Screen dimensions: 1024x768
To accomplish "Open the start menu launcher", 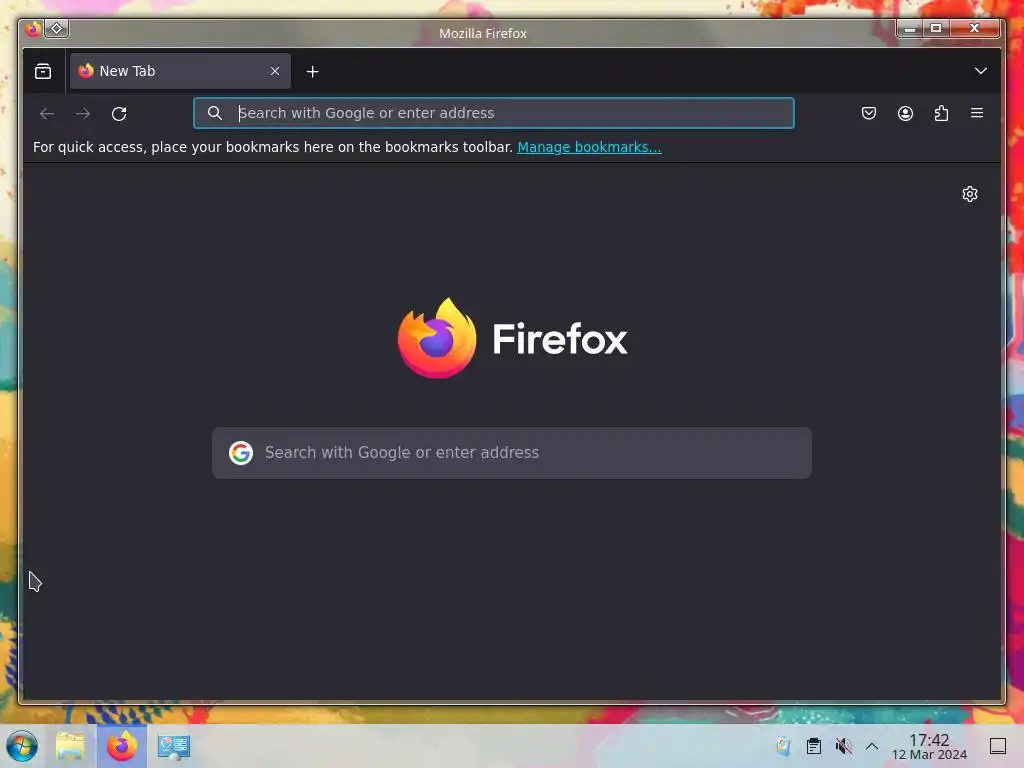I will [x=22, y=746].
